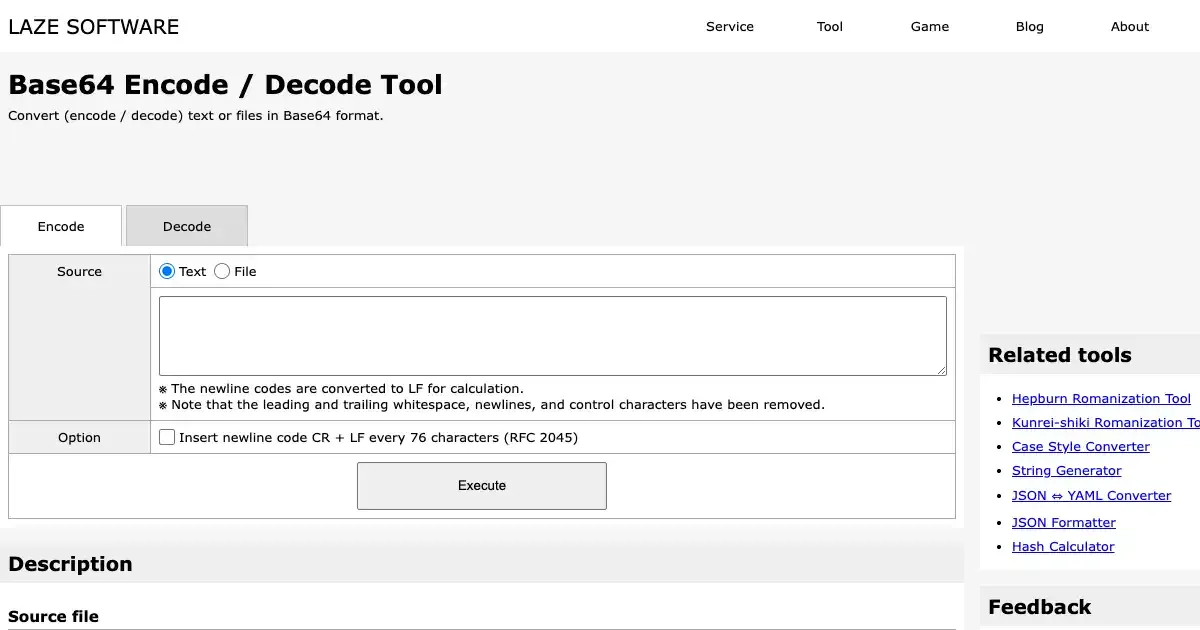The width and height of the screenshot is (1200, 630).
Task: Open the JSON Formatter link
Action: [1063, 523]
